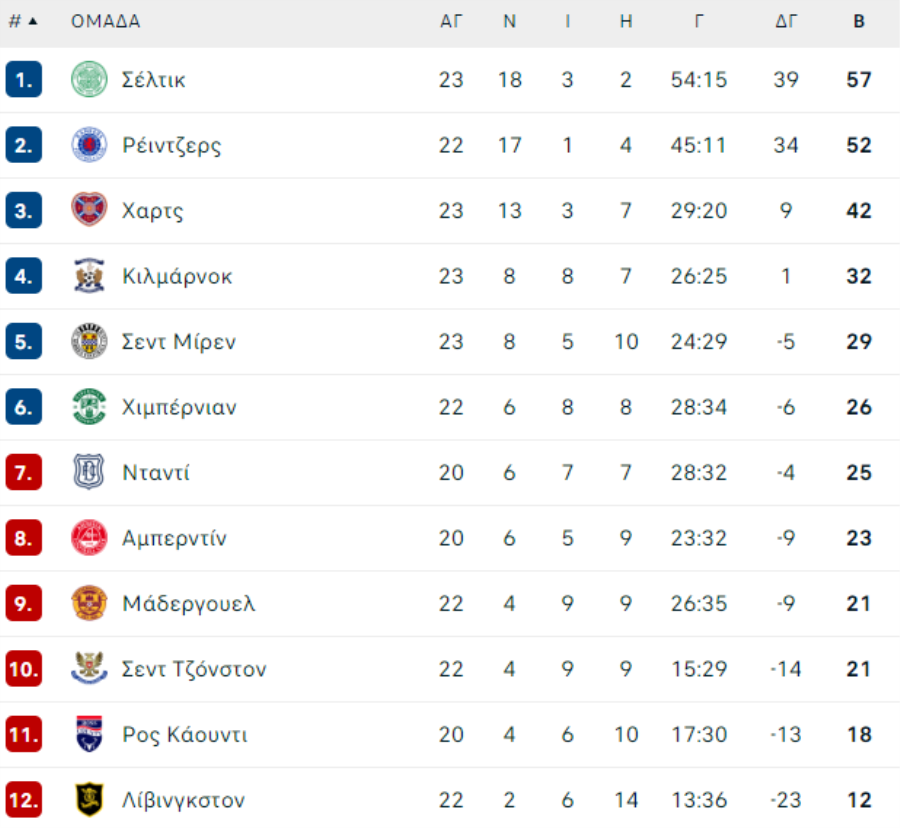Image resolution: width=900 pixels, height=828 pixels.
Task: Click Ρος Κάουντι row points value 18
Action: pyautogui.click(x=859, y=734)
